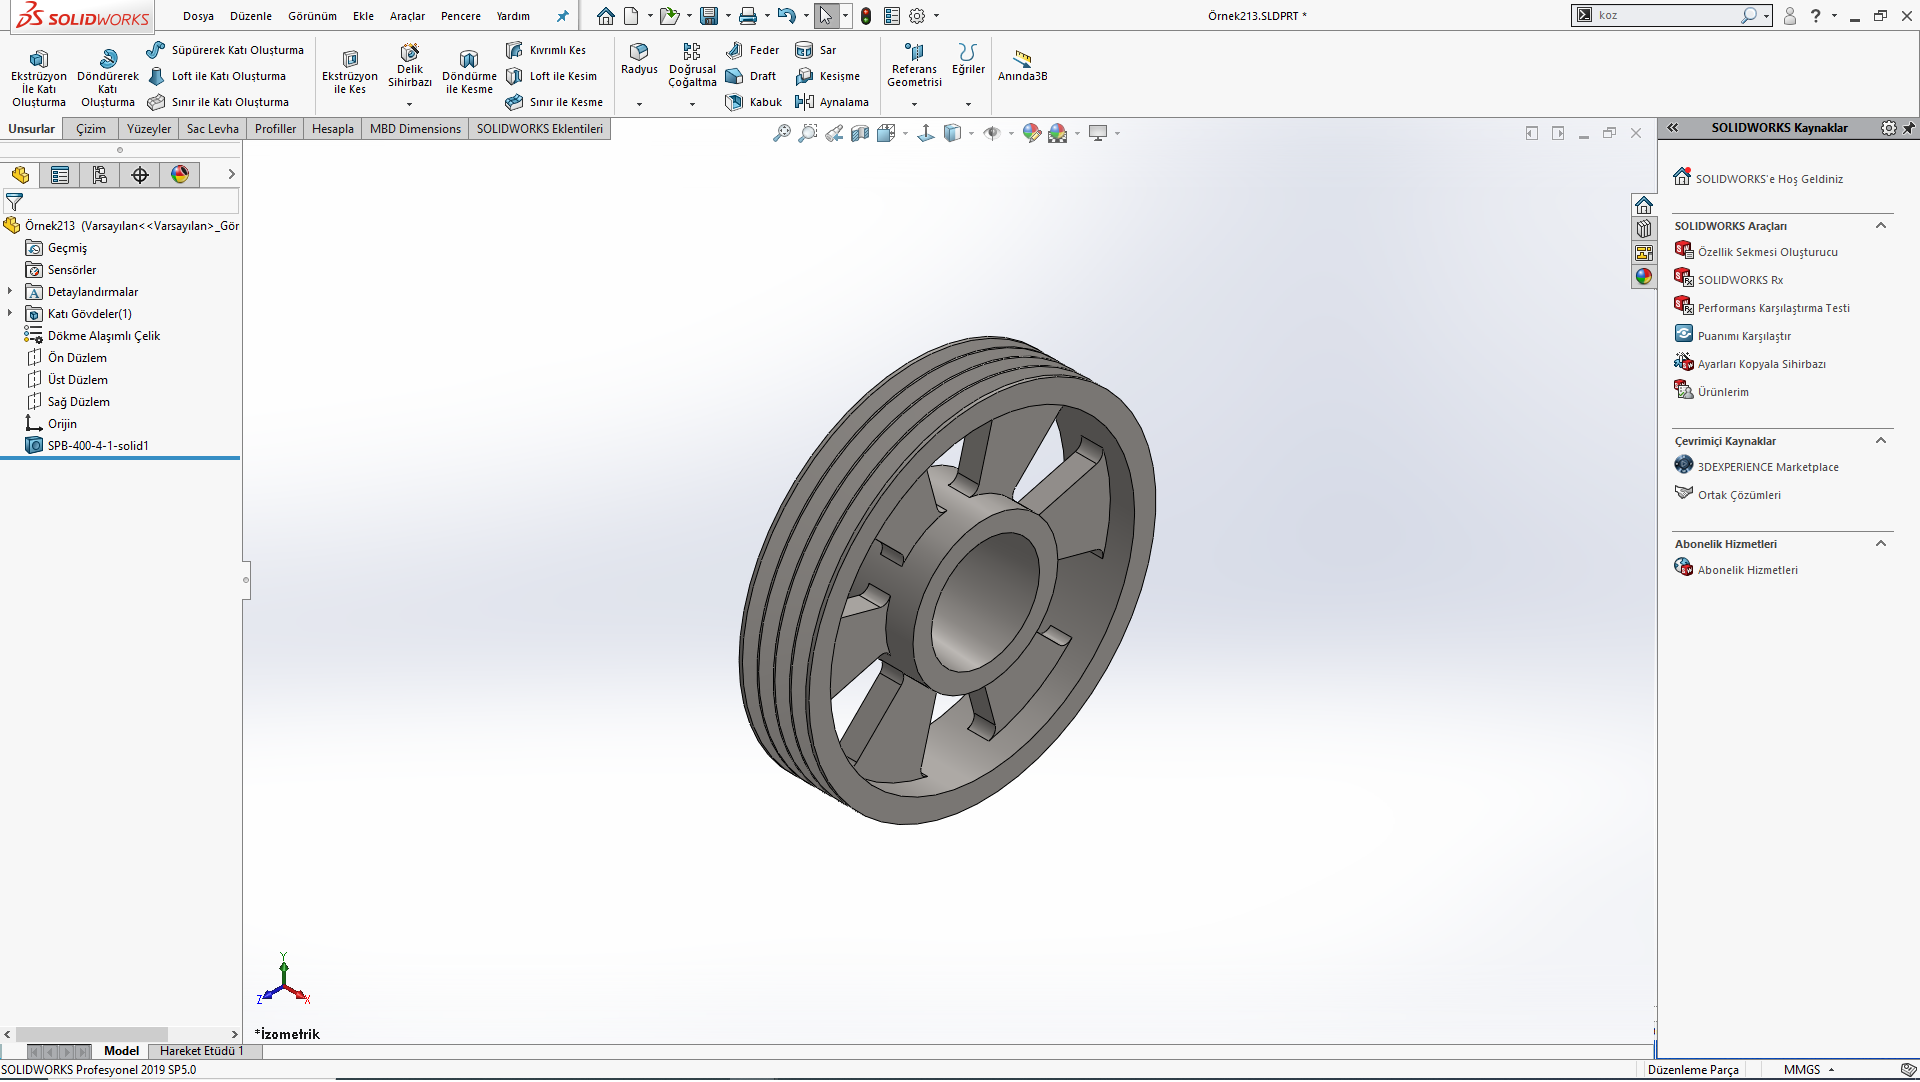Image resolution: width=1920 pixels, height=1082 pixels.
Task: Click the search commands input field
Action: click(x=1665, y=16)
